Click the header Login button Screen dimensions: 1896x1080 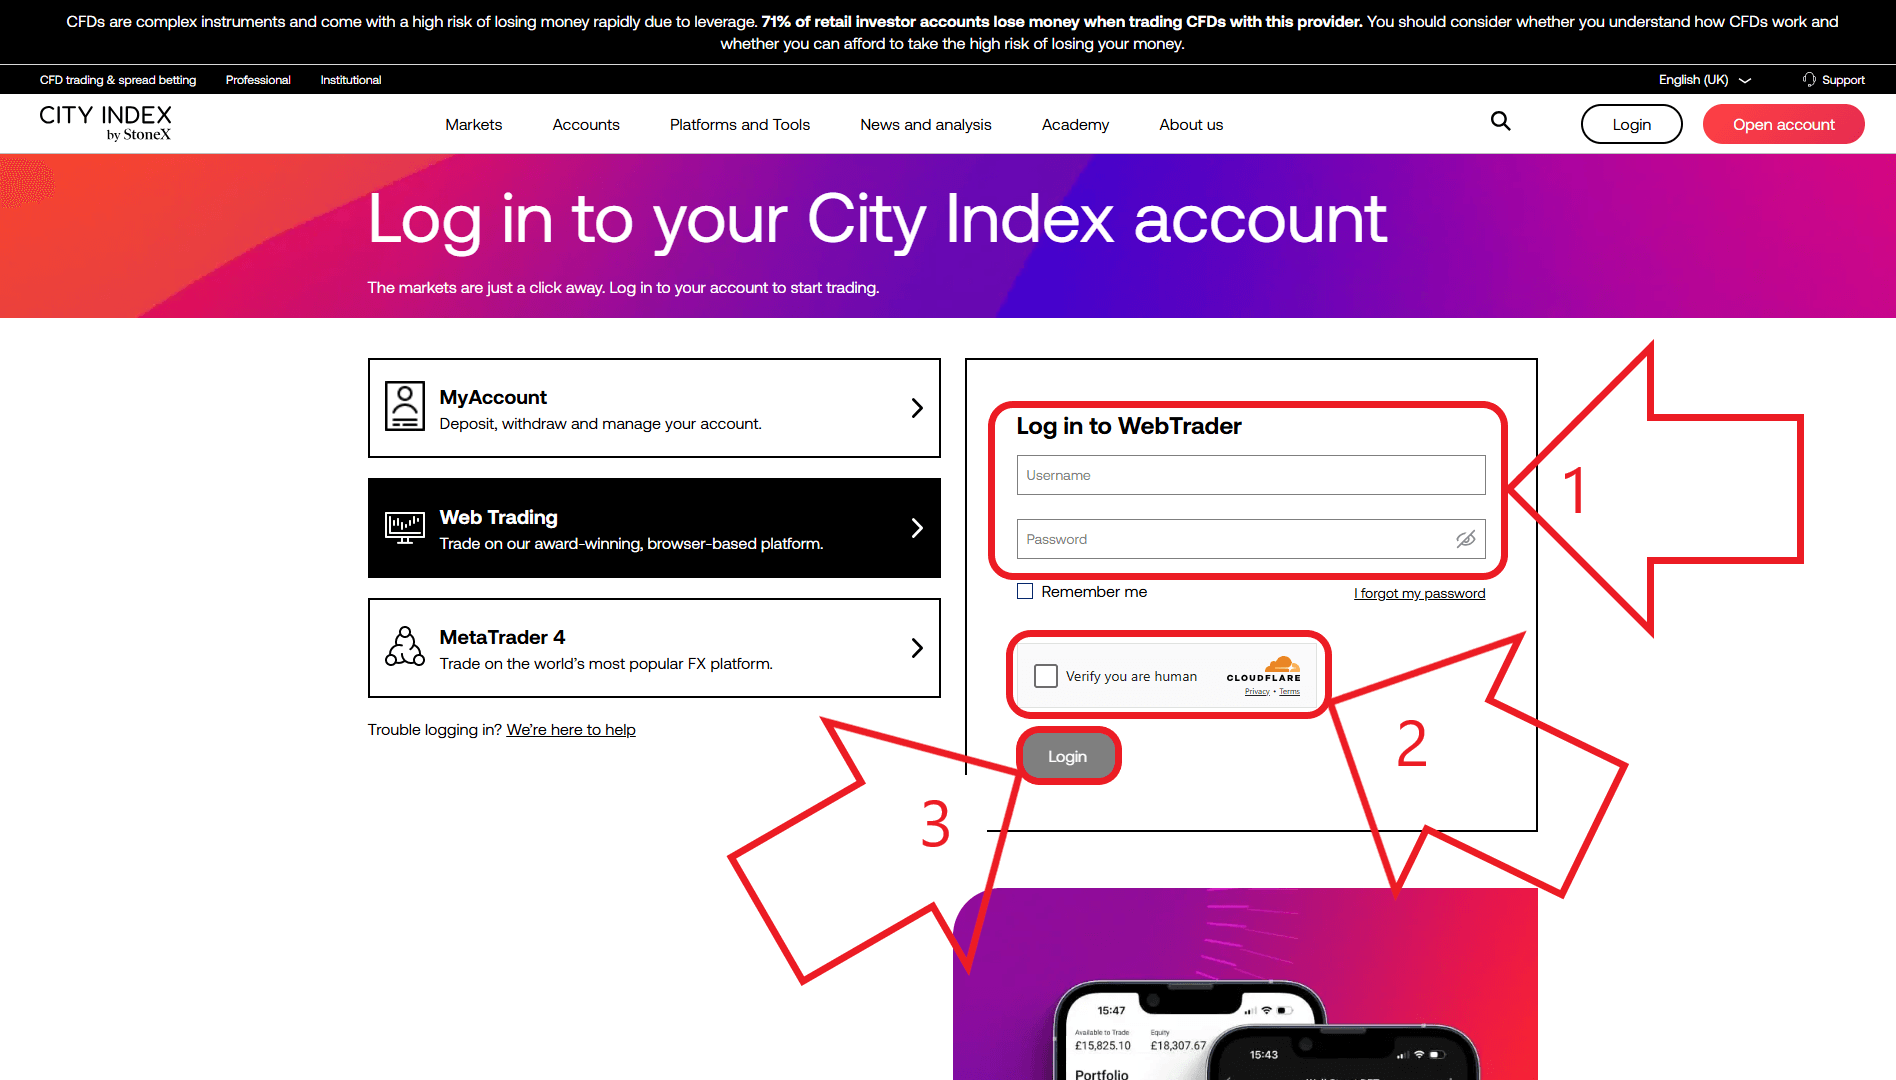pos(1631,124)
